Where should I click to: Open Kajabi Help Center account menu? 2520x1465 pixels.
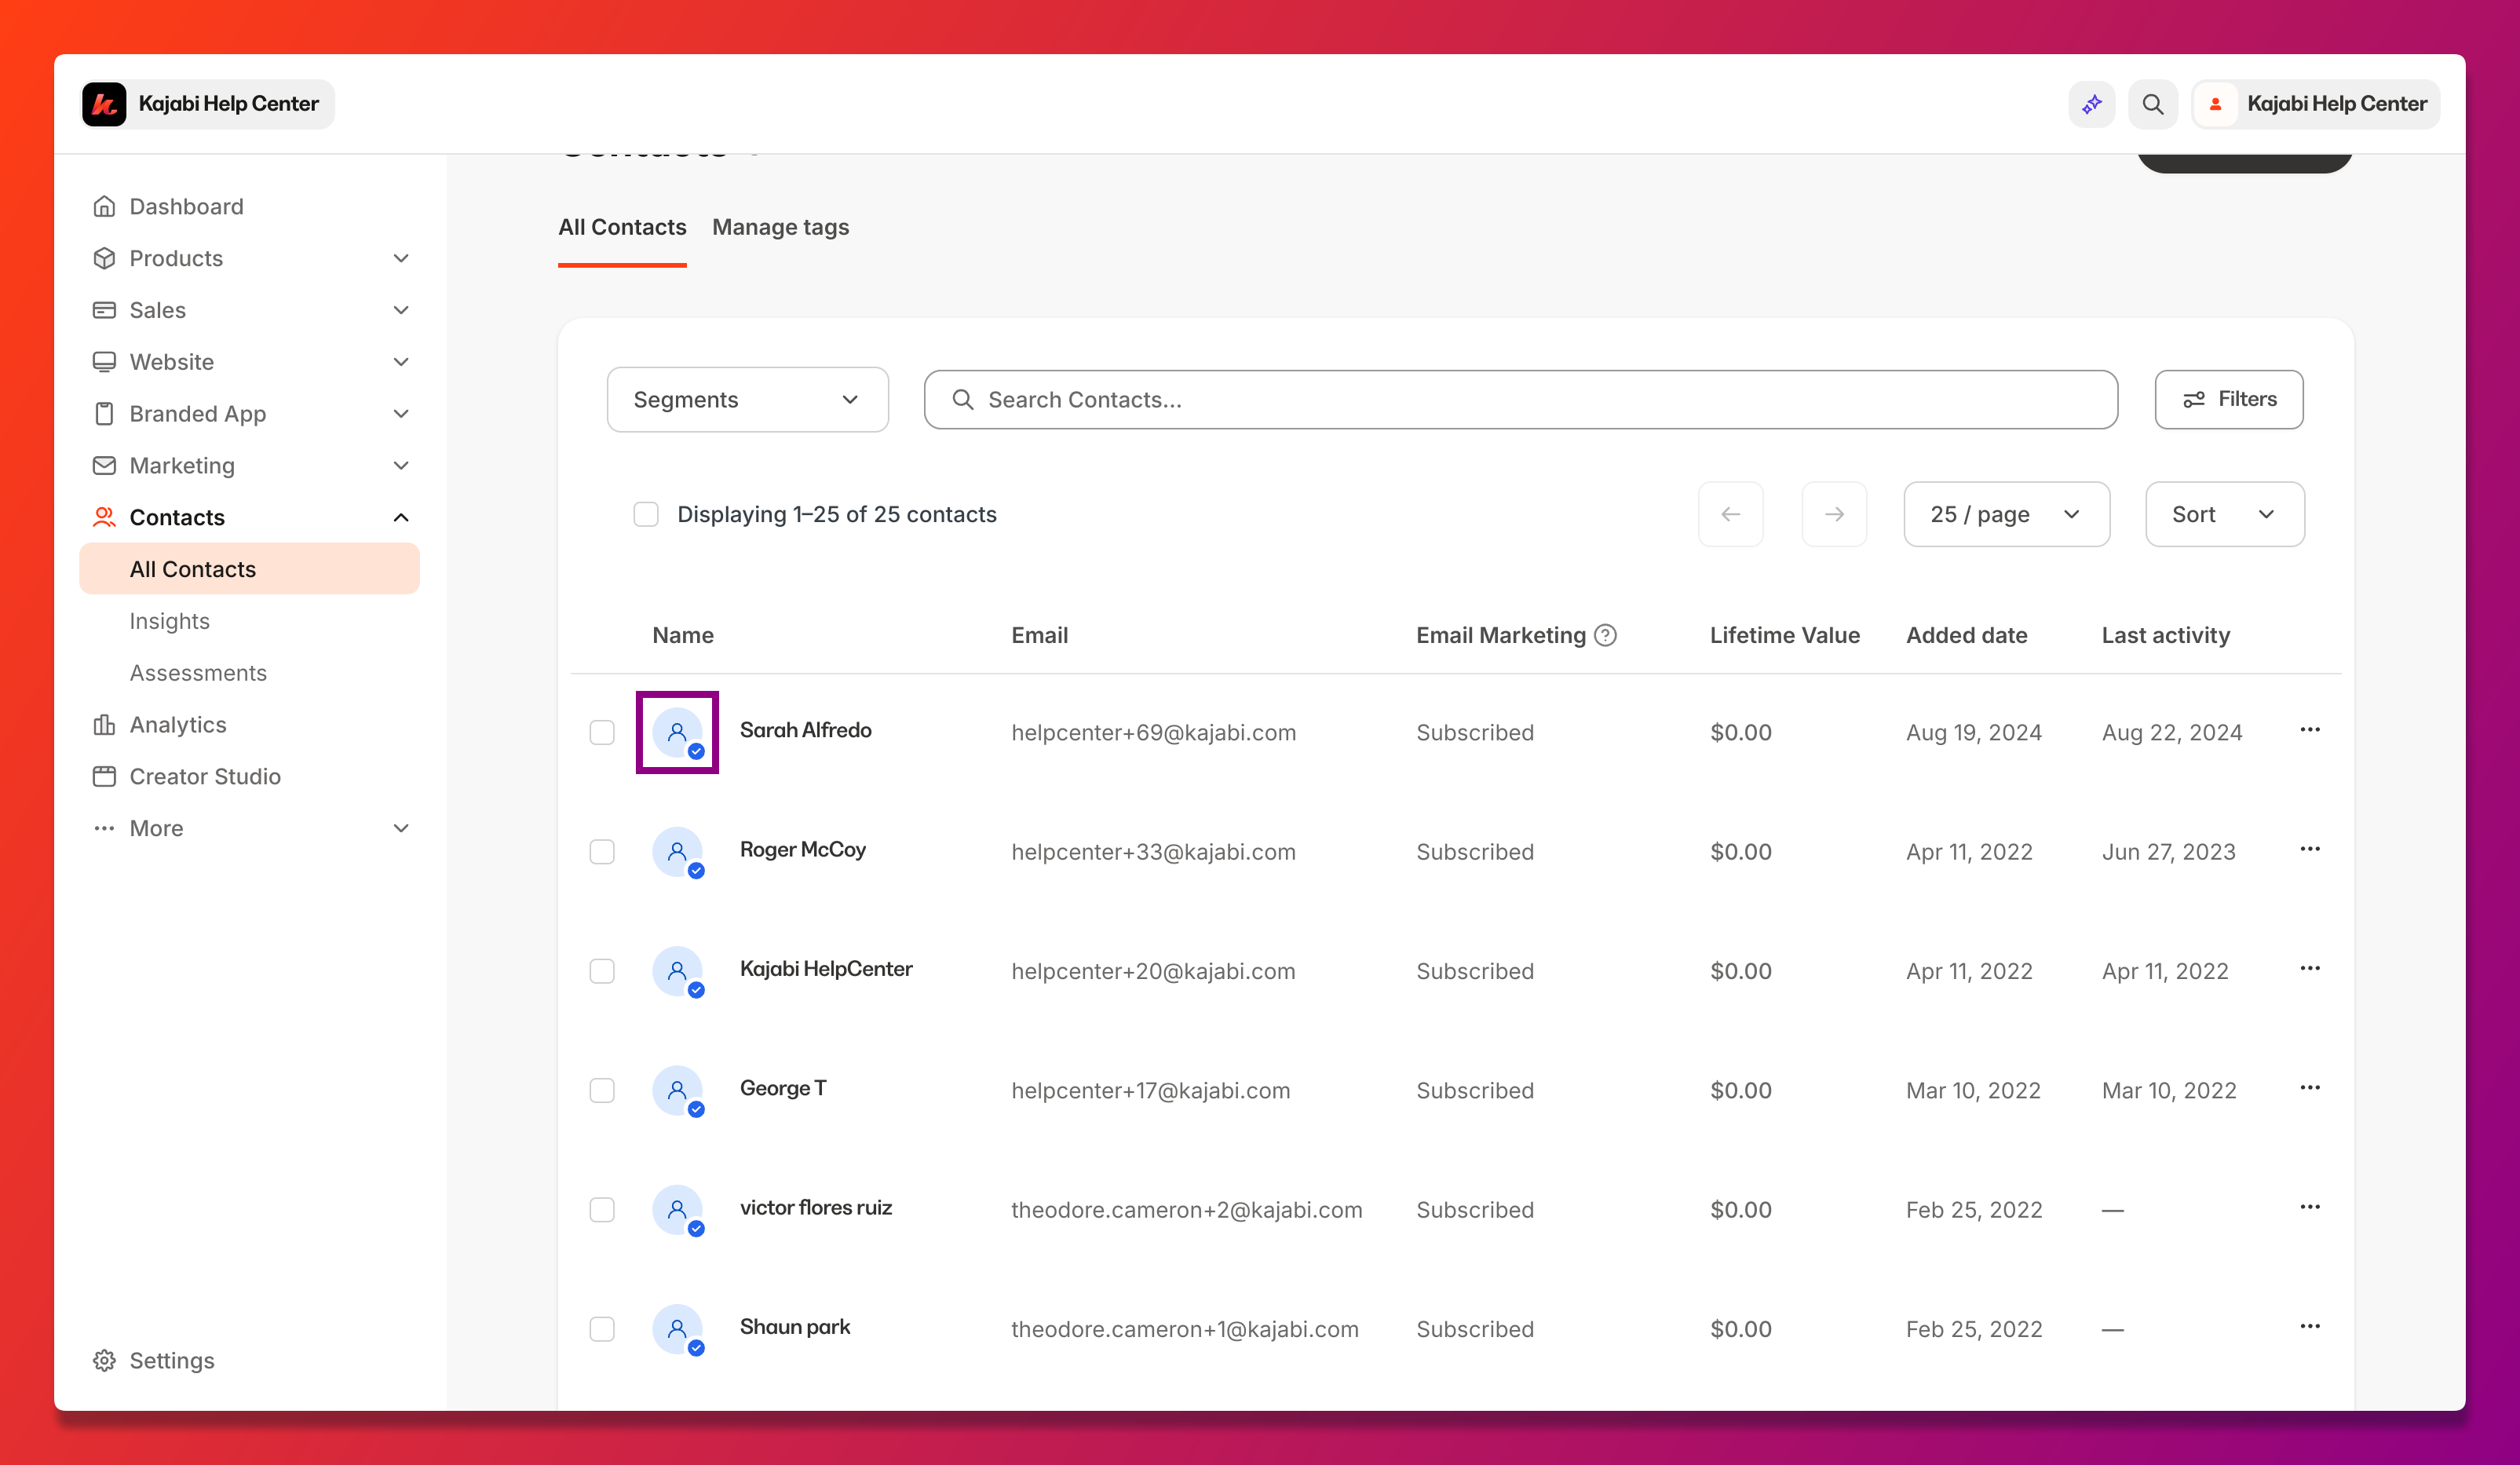click(2316, 104)
